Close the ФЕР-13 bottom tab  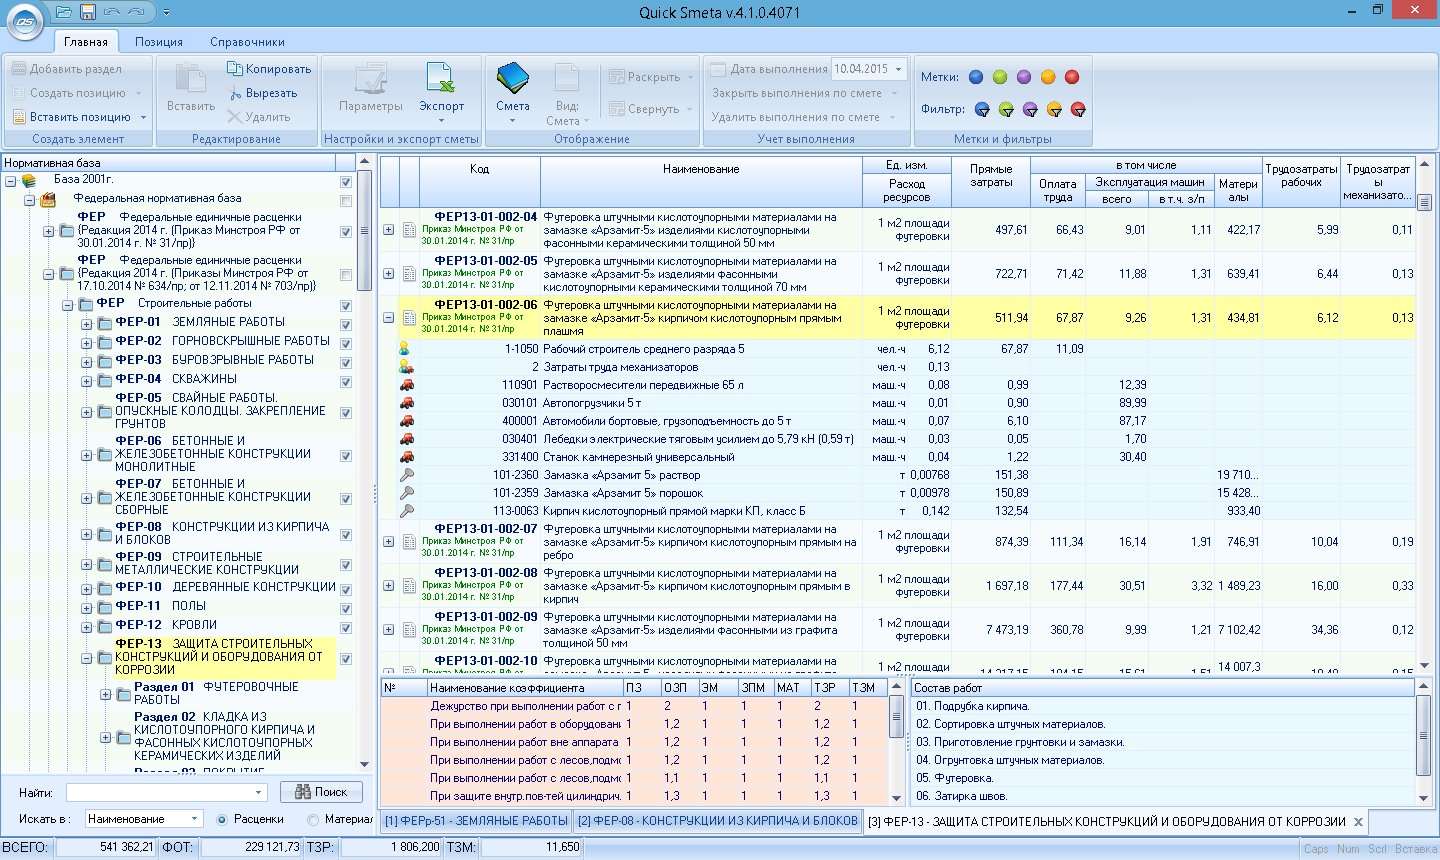coord(1358,822)
